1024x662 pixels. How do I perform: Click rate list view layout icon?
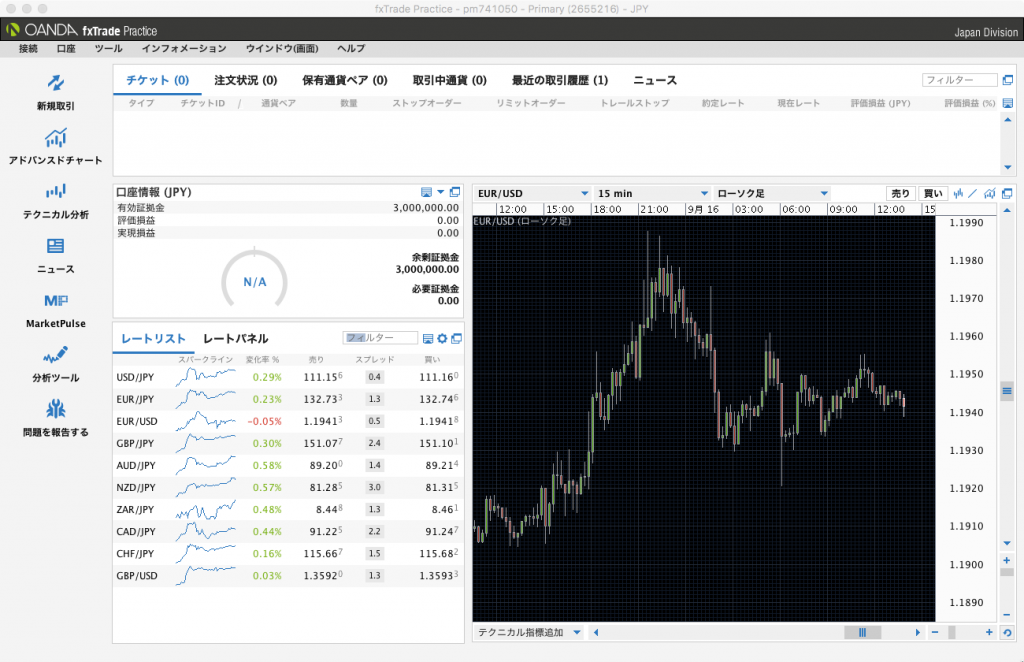(x=428, y=338)
